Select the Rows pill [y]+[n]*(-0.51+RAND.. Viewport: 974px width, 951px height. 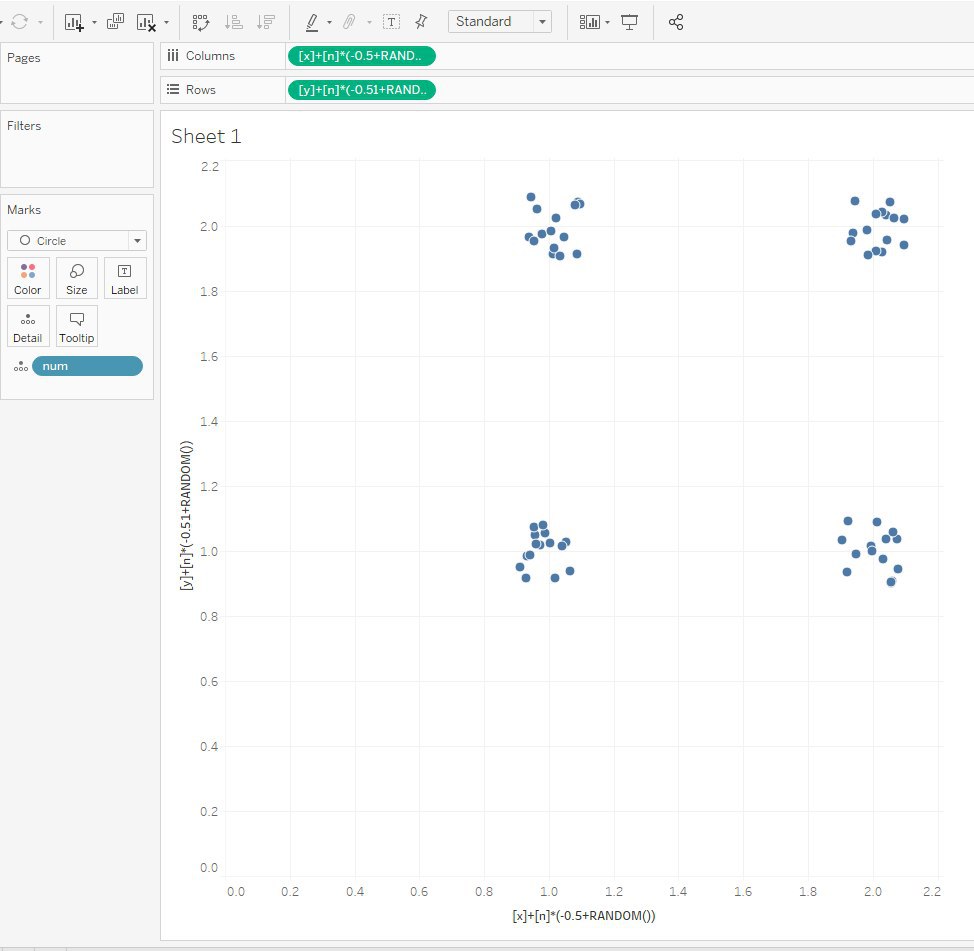tap(362, 90)
